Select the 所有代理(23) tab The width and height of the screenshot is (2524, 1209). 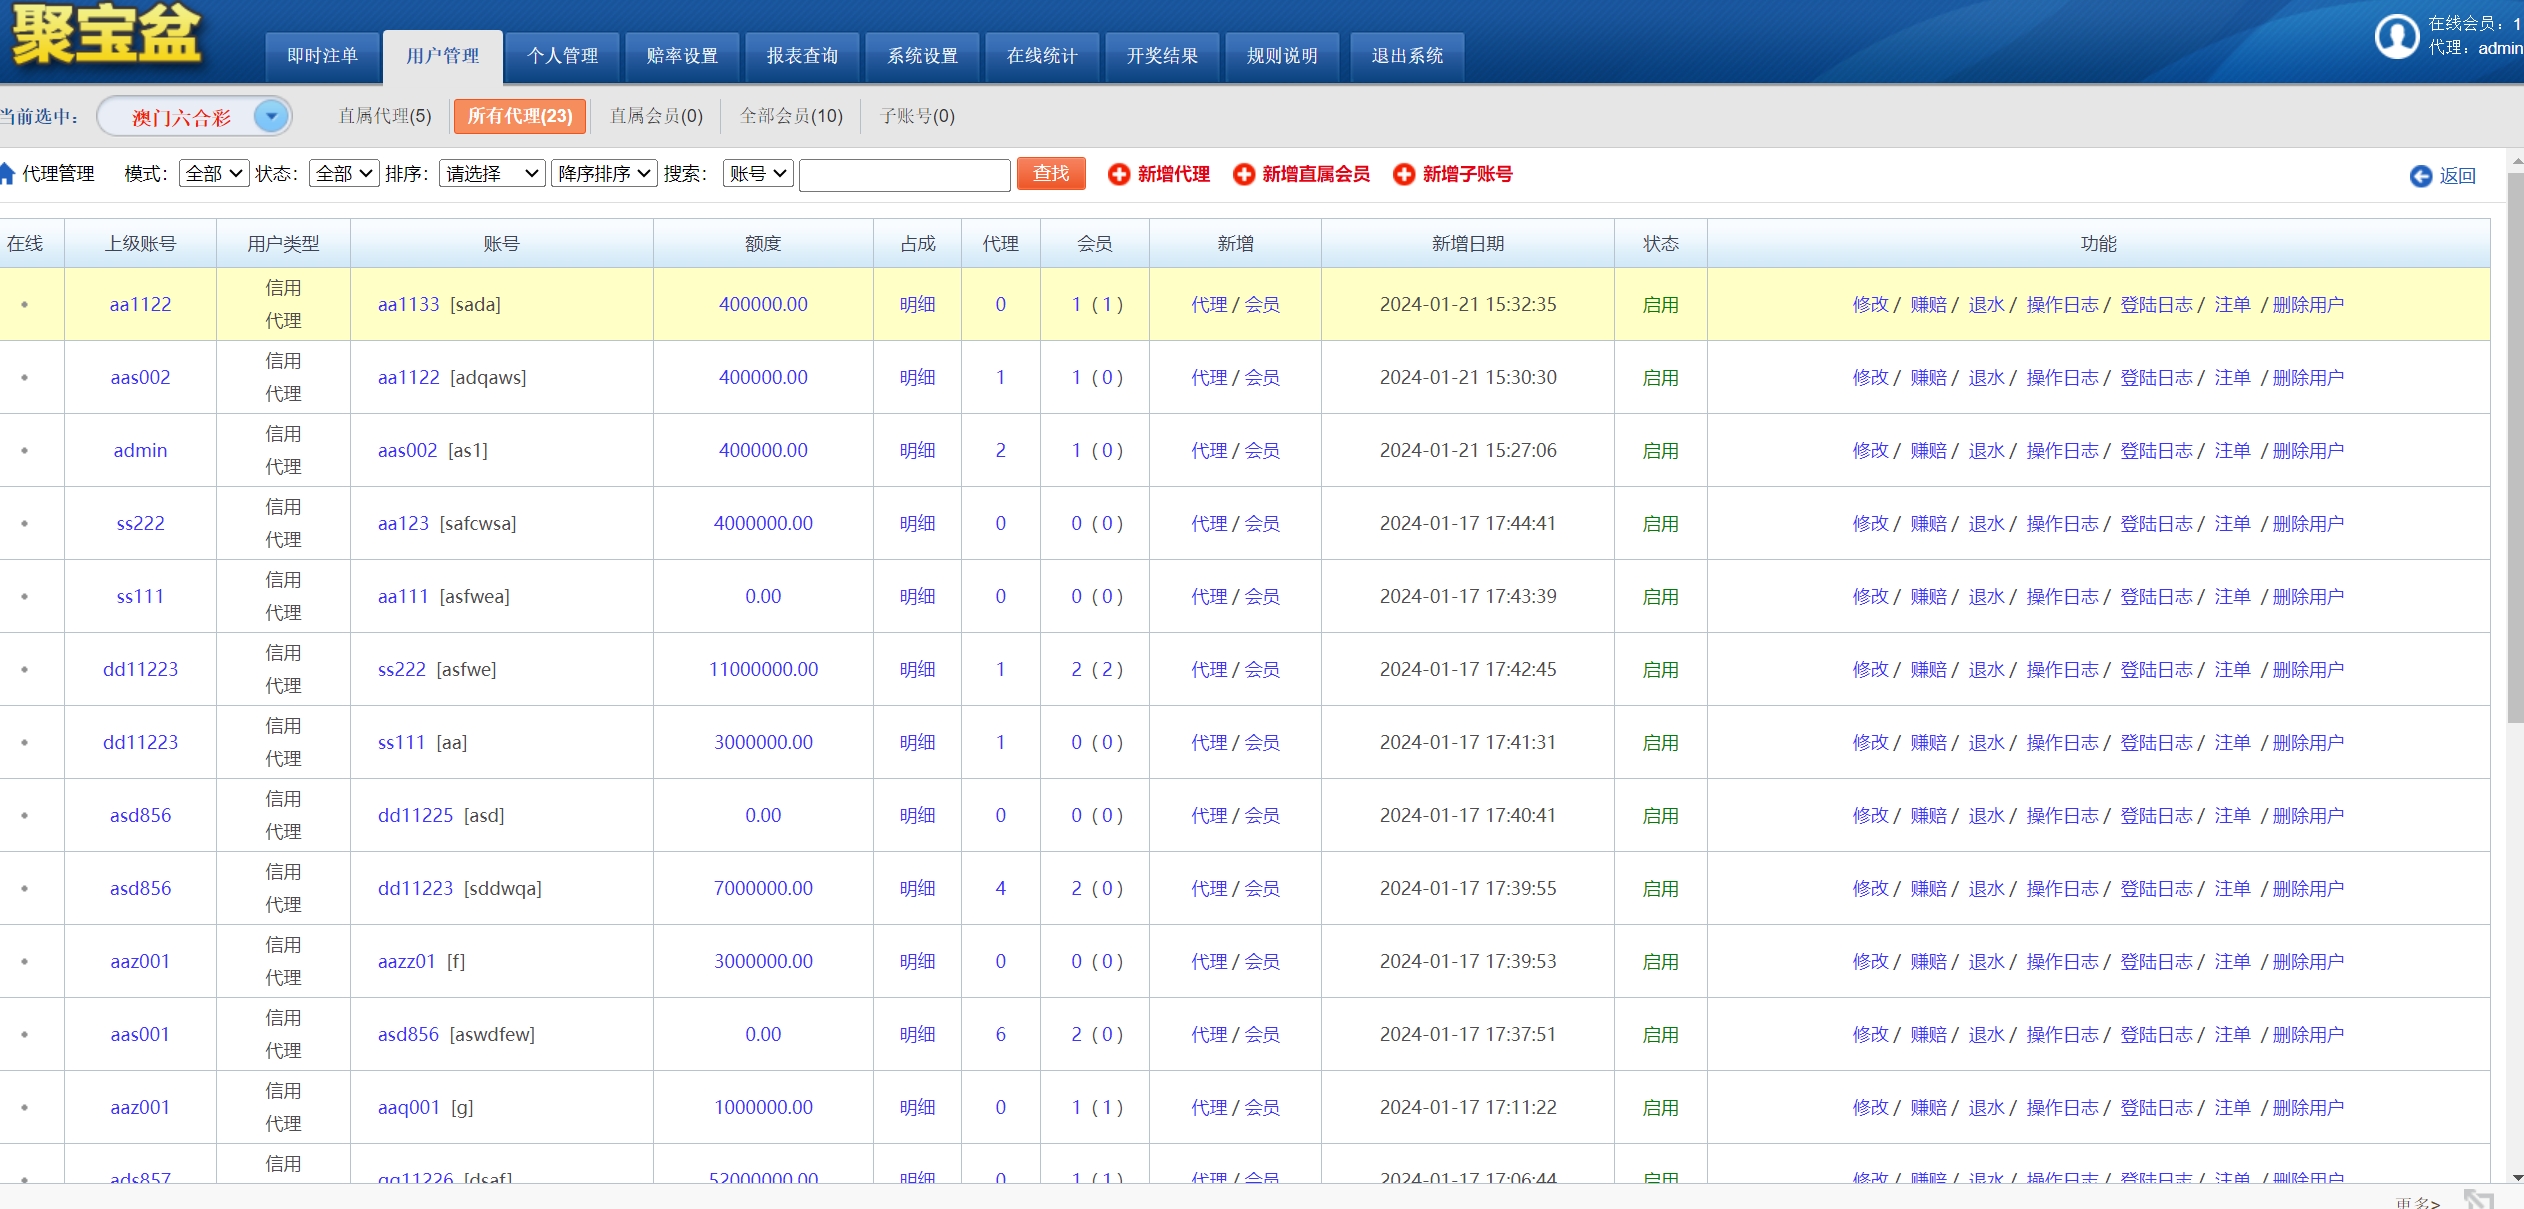pyautogui.click(x=520, y=116)
